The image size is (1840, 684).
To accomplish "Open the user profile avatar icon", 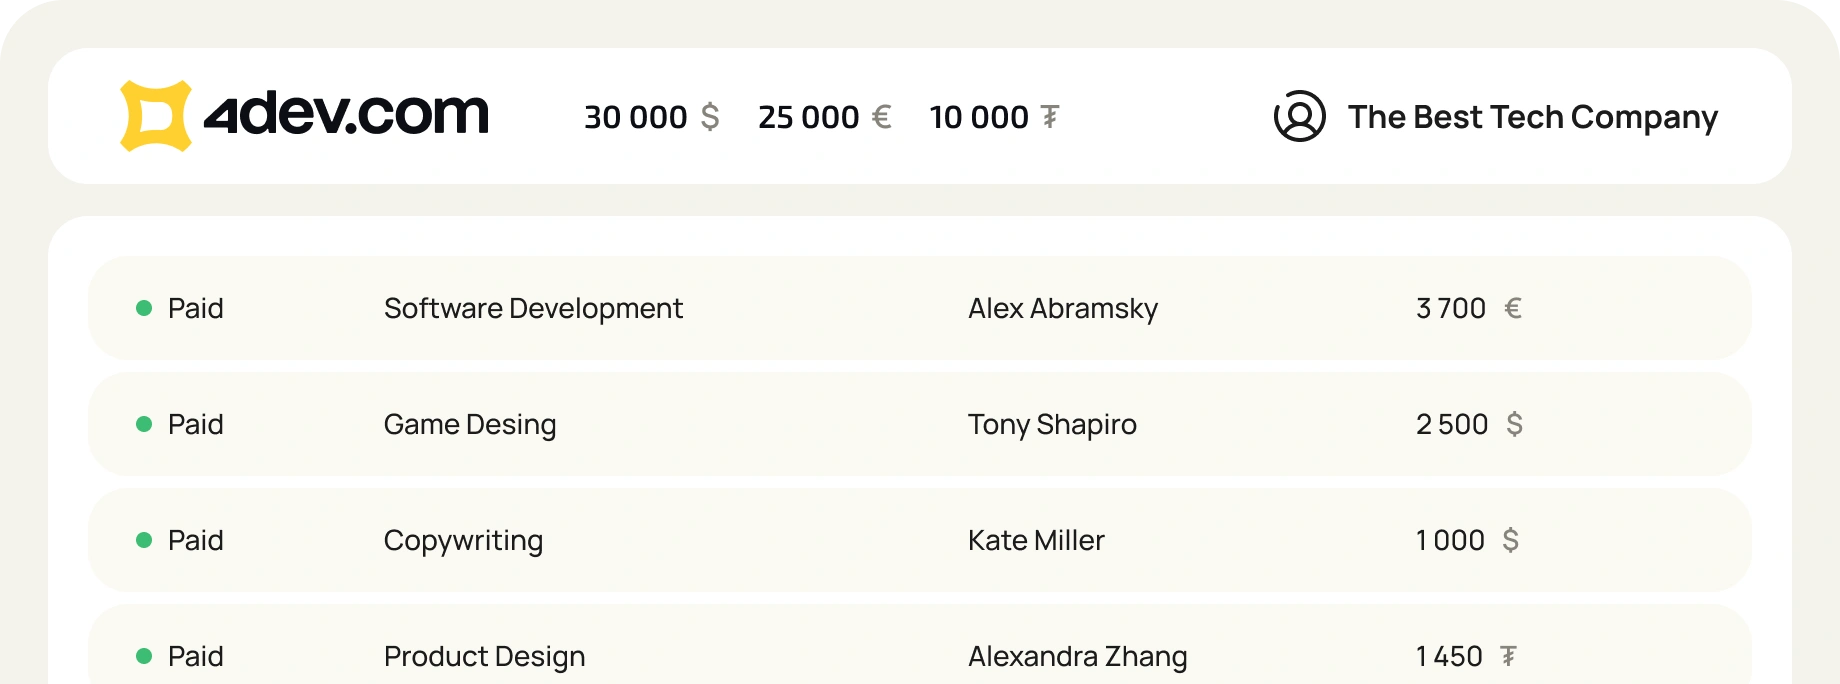I will (1299, 116).
